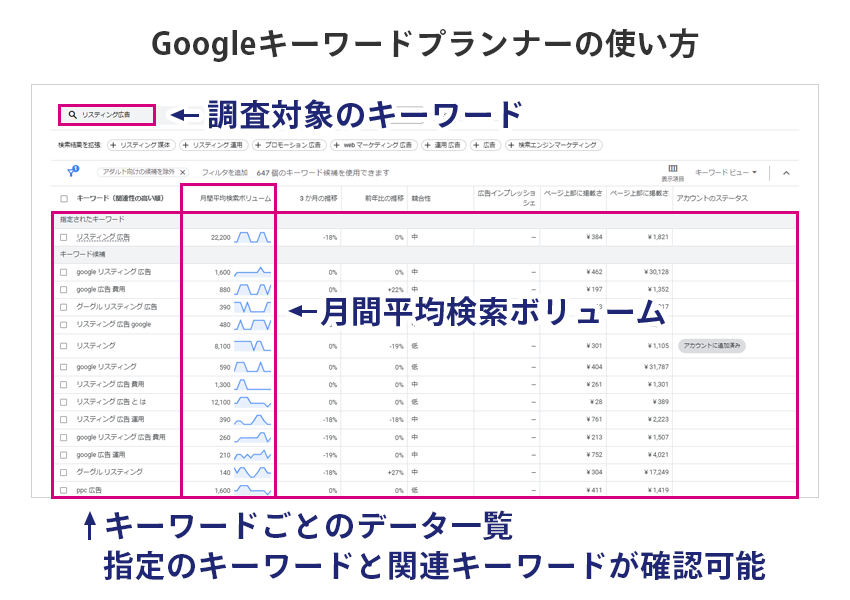Click the search magnifier icon
Viewport: 850px width, 600px height.
72,115
